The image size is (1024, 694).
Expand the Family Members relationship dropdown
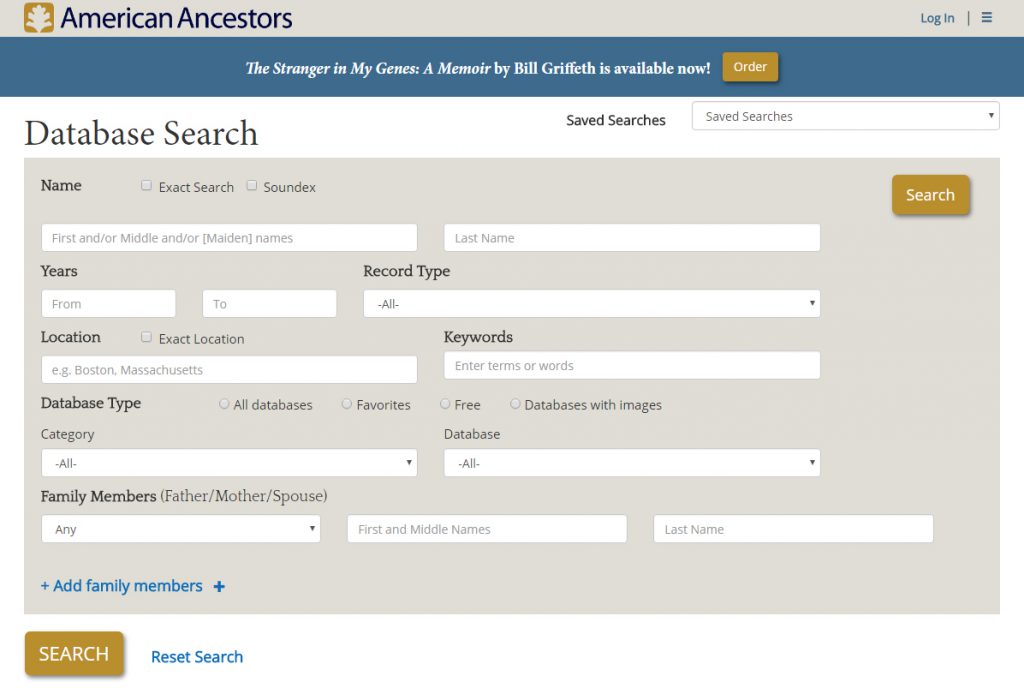(x=180, y=528)
